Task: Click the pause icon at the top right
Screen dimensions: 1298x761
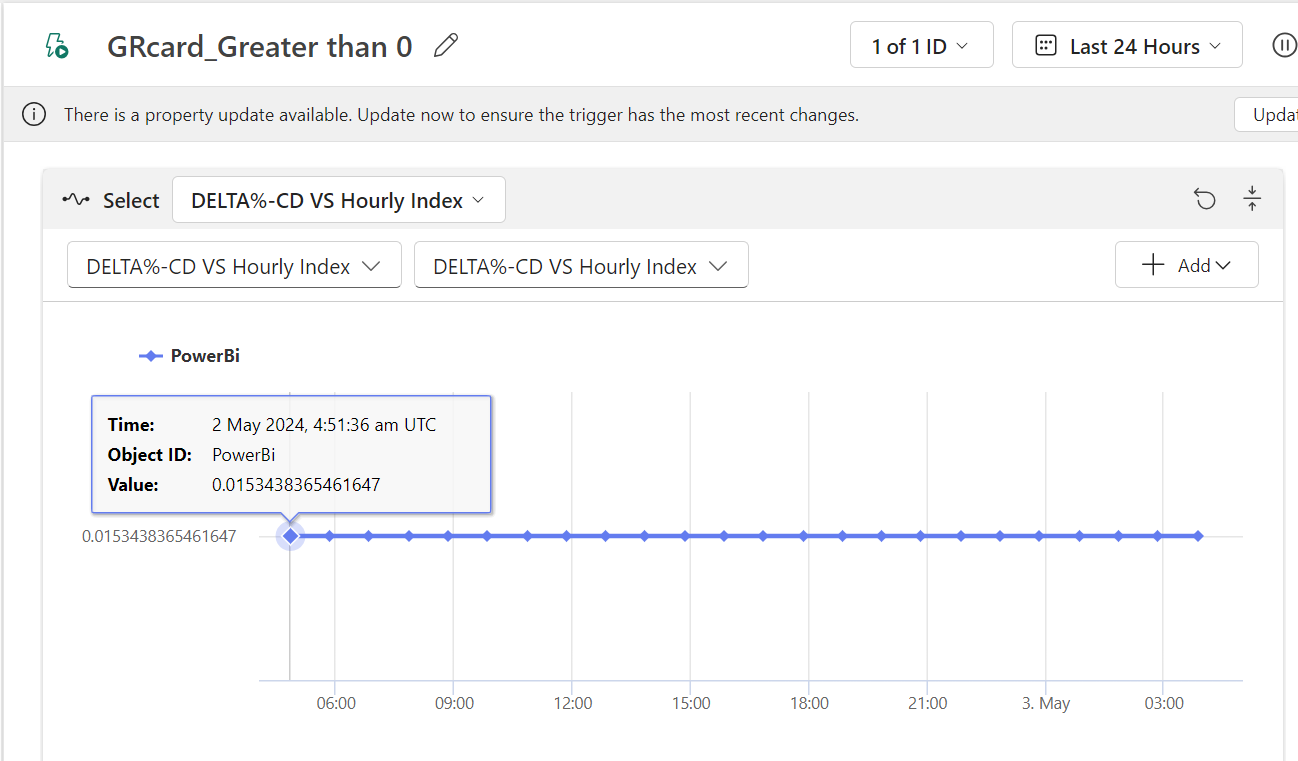Action: pyautogui.click(x=1284, y=46)
